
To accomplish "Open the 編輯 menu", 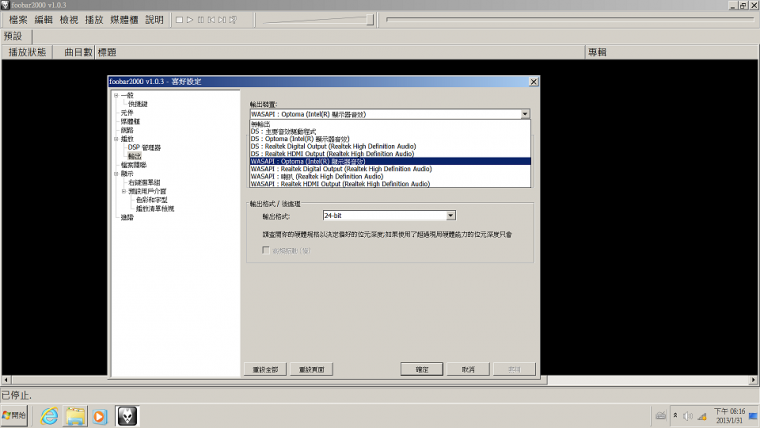I will [44, 20].
